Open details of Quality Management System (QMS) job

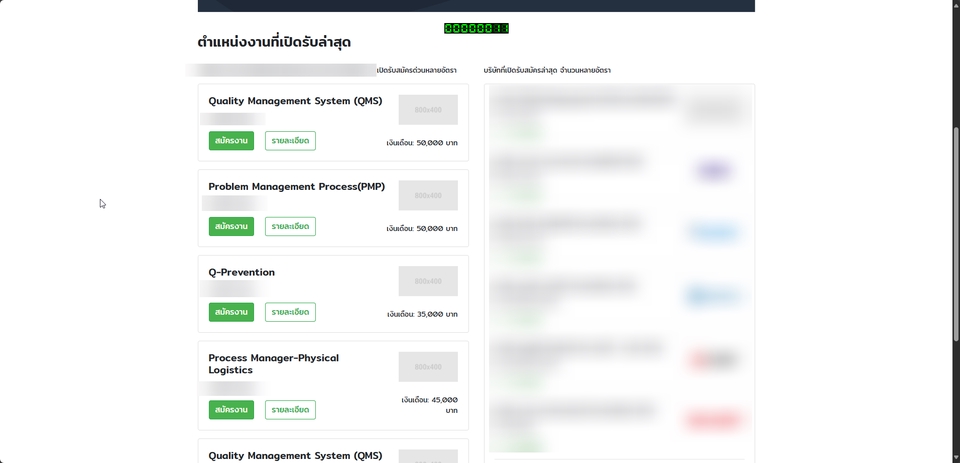click(290, 140)
